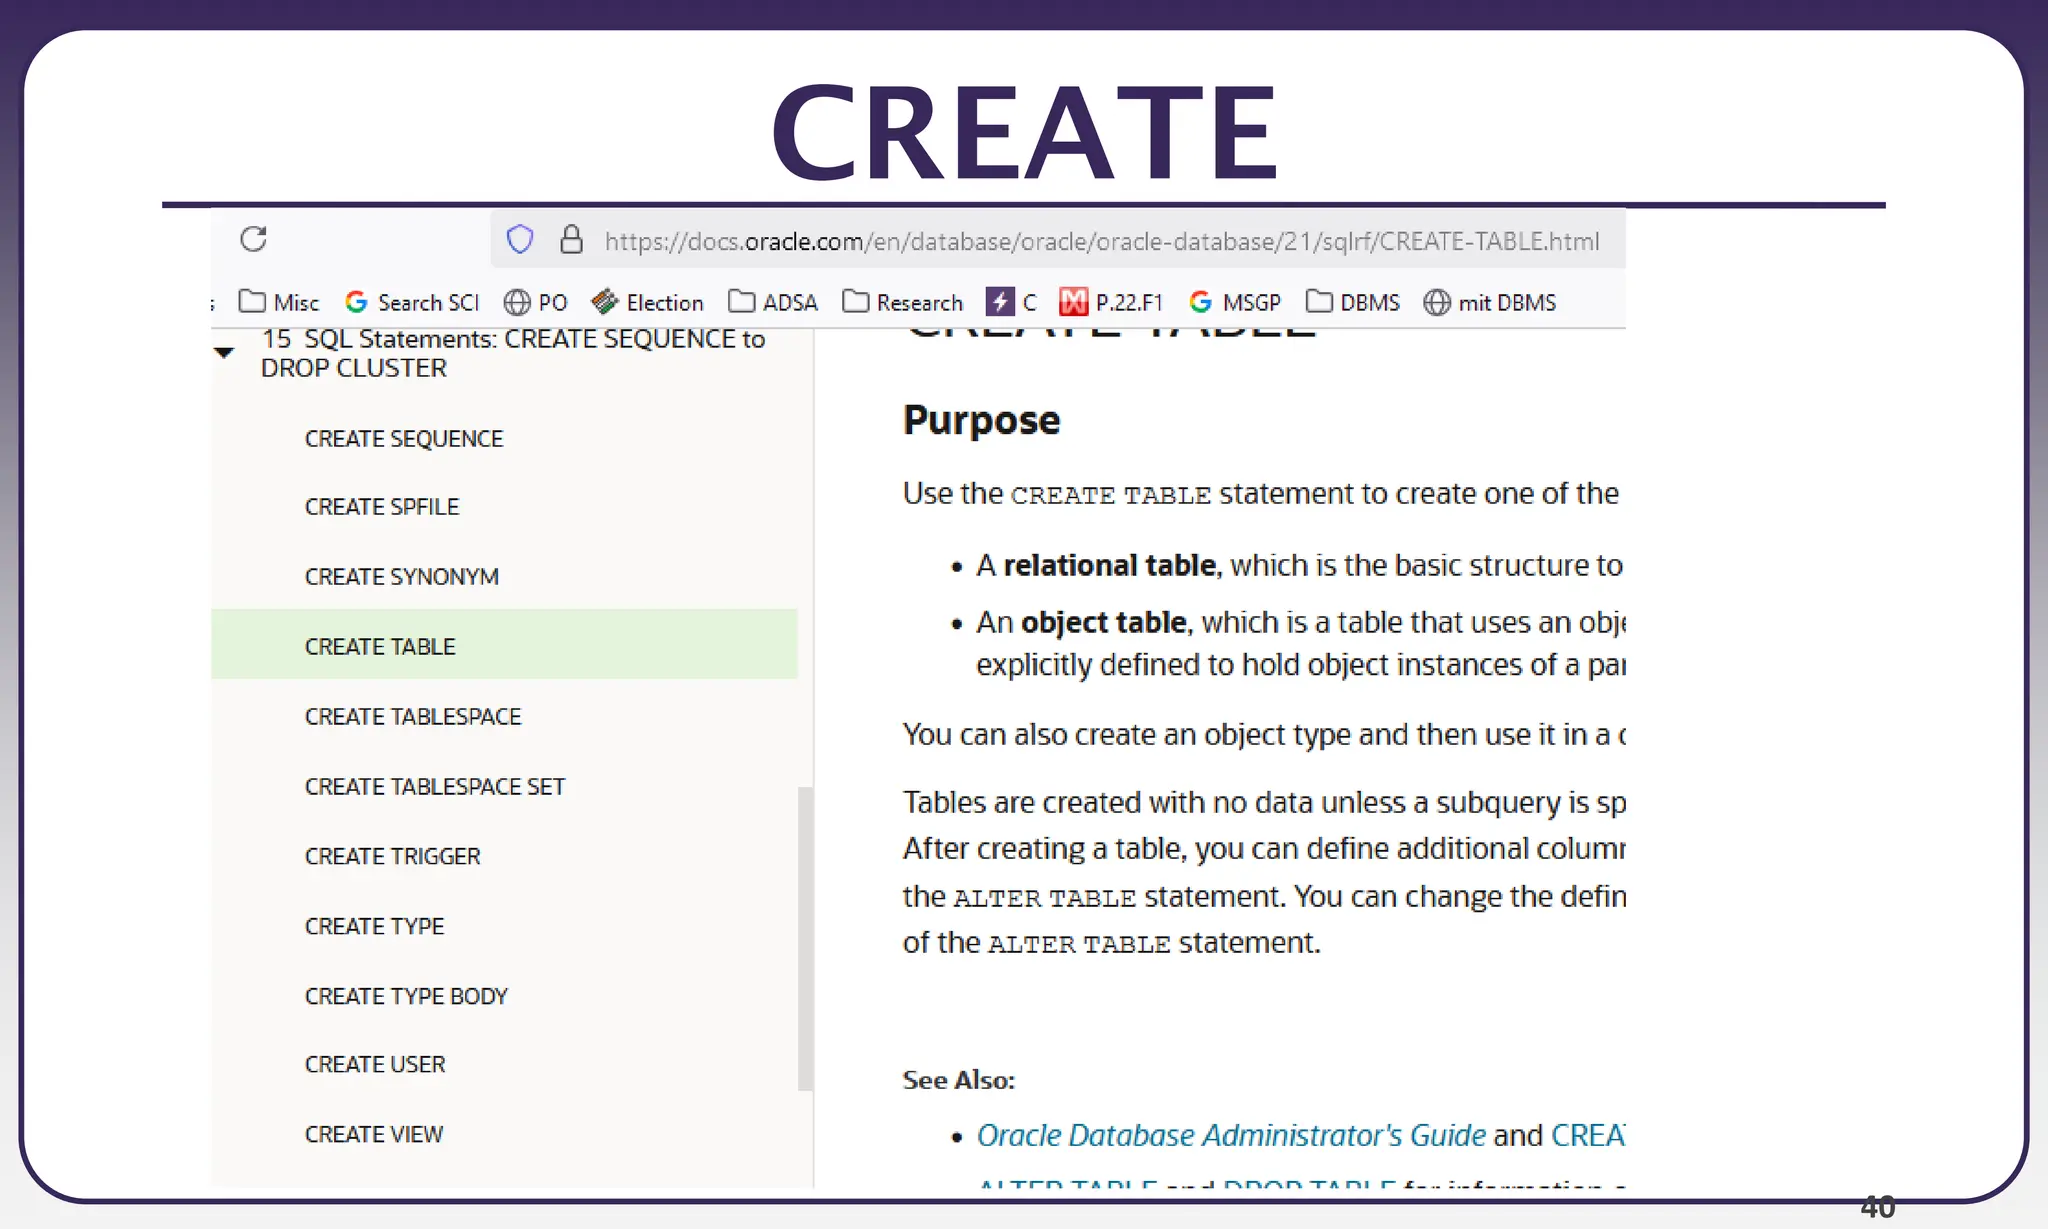Select CREATE TRIGGER in the sidebar
Screen dimensions: 2048x1229
tap(392, 857)
